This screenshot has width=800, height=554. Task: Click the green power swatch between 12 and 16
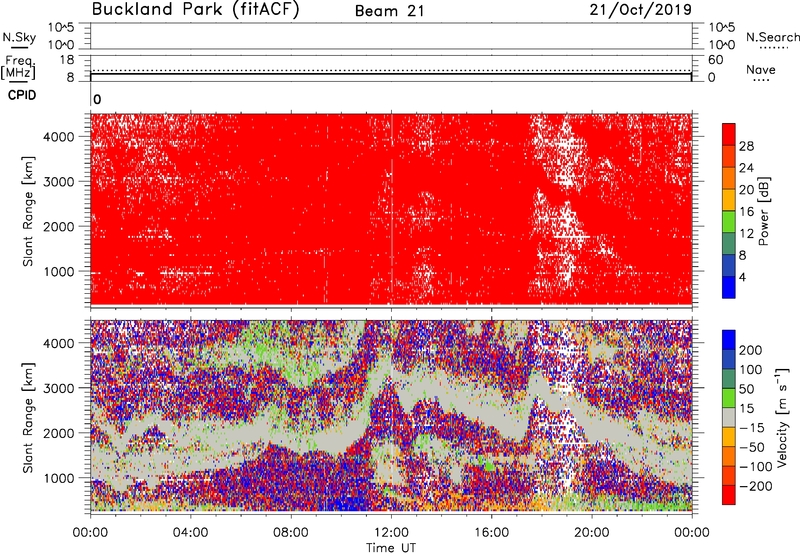click(729, 222)
